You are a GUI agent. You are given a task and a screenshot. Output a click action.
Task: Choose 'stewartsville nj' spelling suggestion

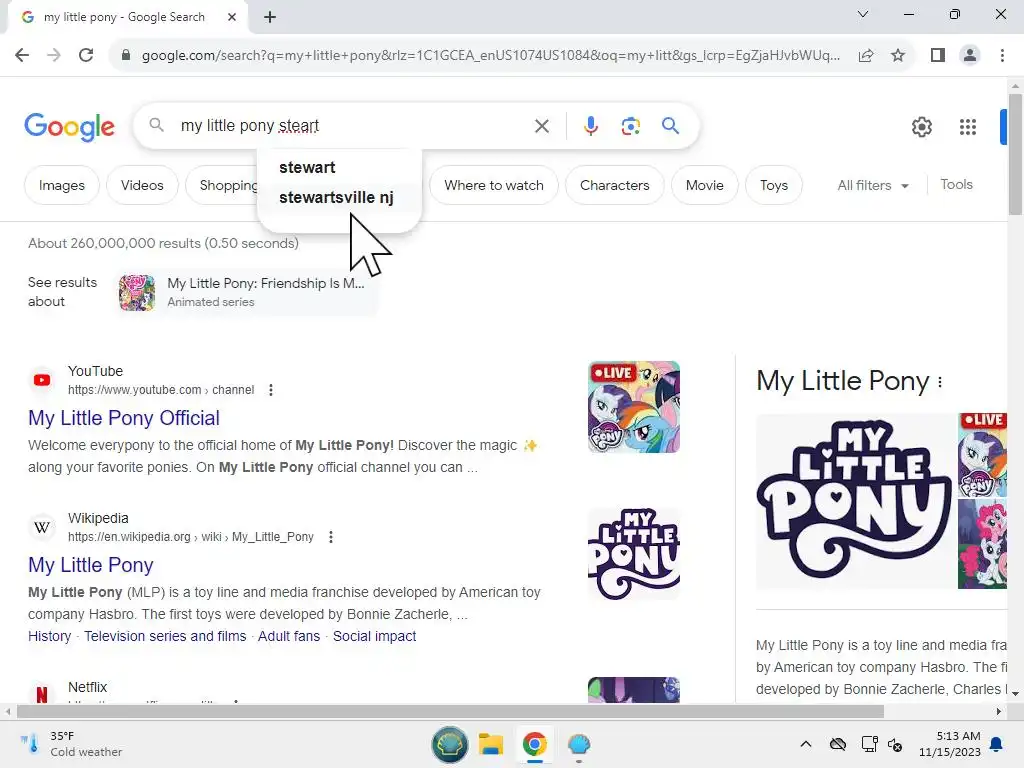(x=336, y=197)
